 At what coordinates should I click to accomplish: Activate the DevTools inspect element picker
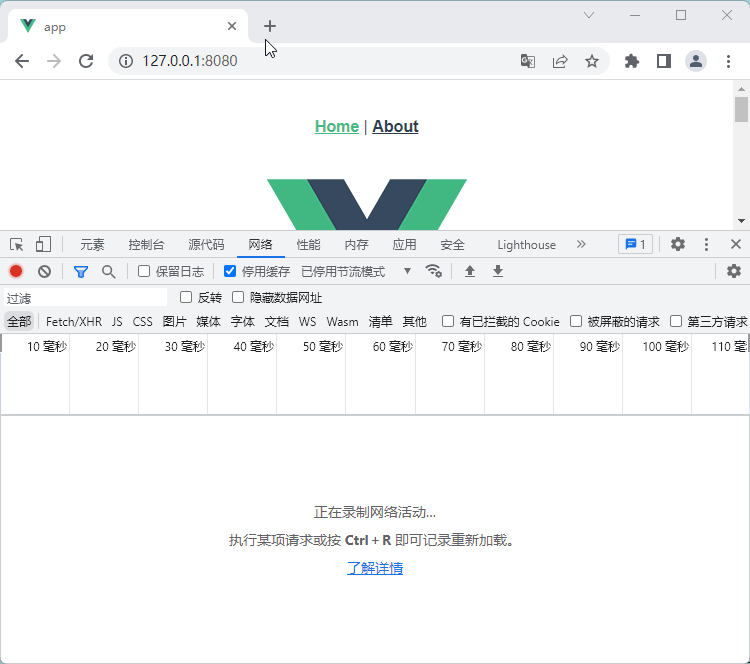pyautogui.click(x=17, y=244)
